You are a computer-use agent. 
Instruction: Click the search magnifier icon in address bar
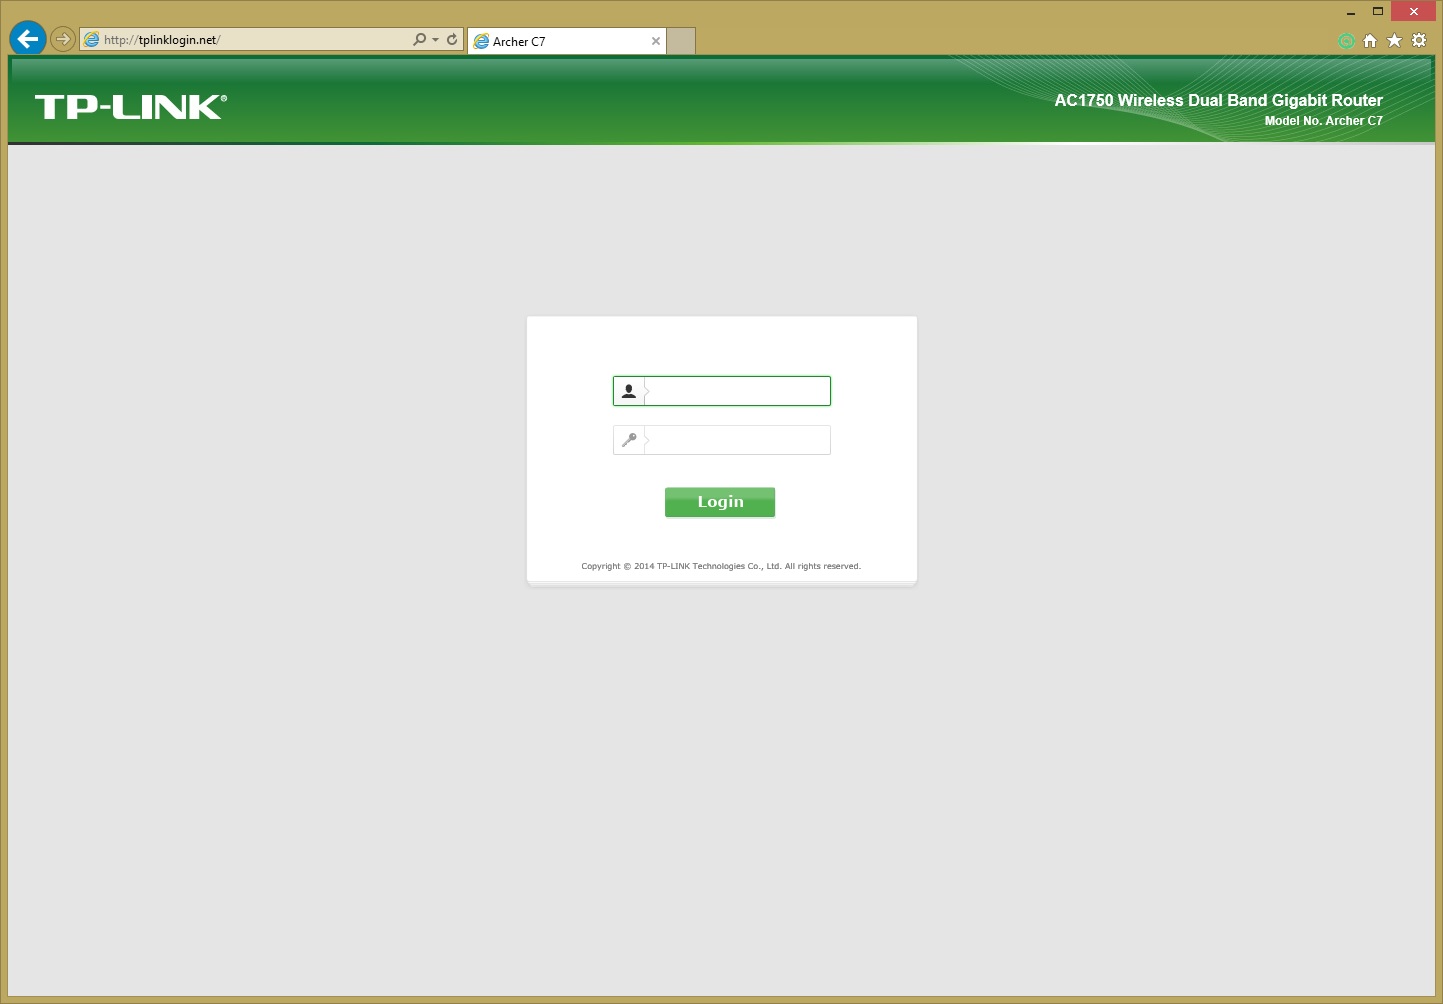(x=419, y=39)
